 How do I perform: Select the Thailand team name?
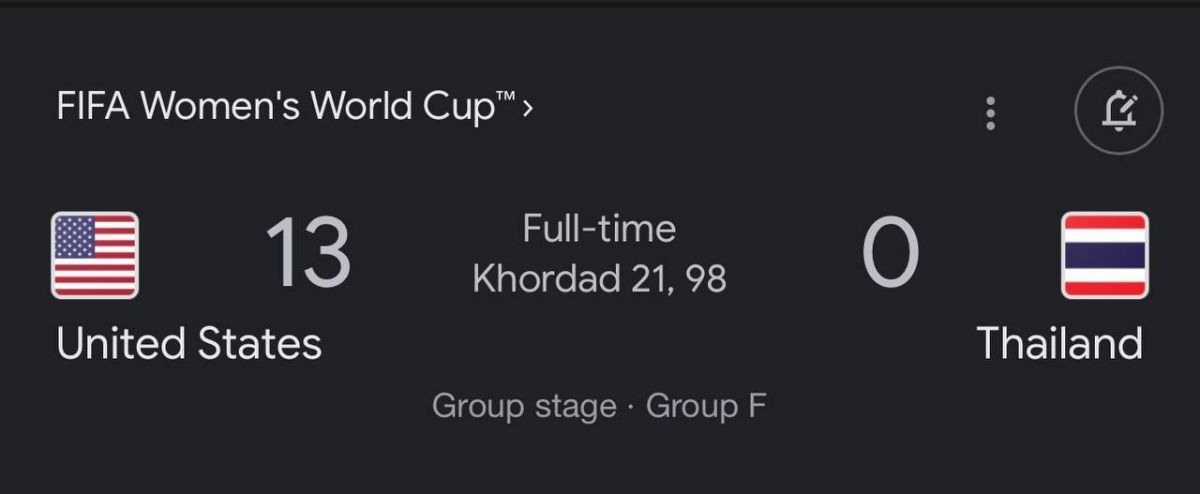pos(1059,344)
